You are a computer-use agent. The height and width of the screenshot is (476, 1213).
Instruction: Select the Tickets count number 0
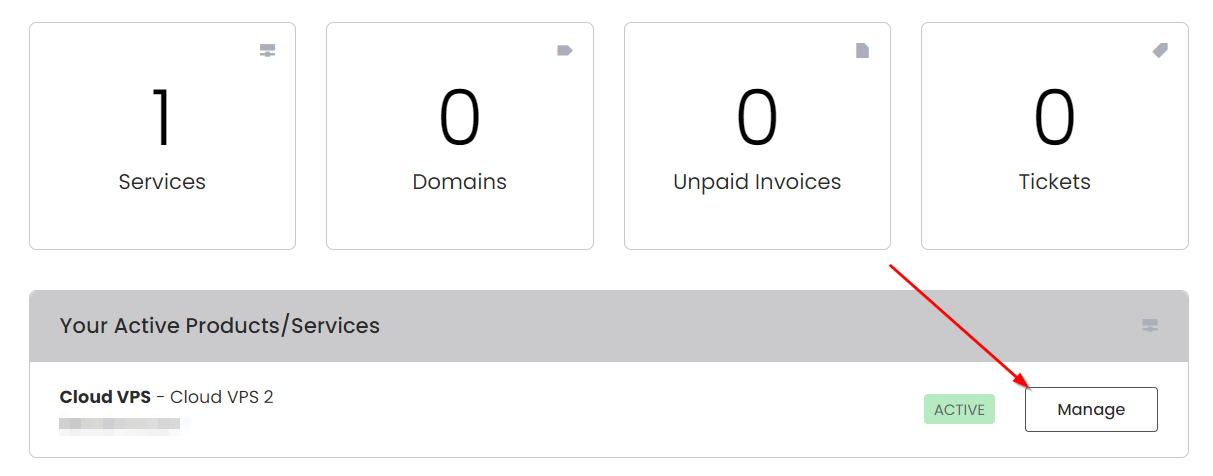[1055, 118]
